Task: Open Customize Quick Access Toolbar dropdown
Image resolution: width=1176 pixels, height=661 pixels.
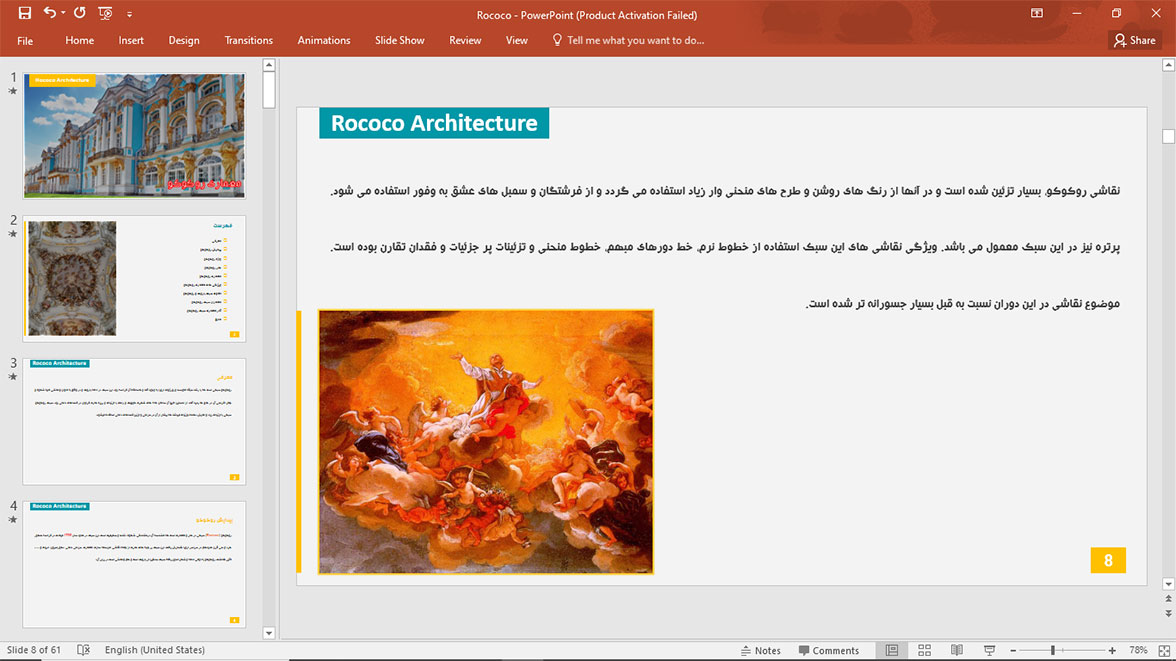Action: pos(129,14)
